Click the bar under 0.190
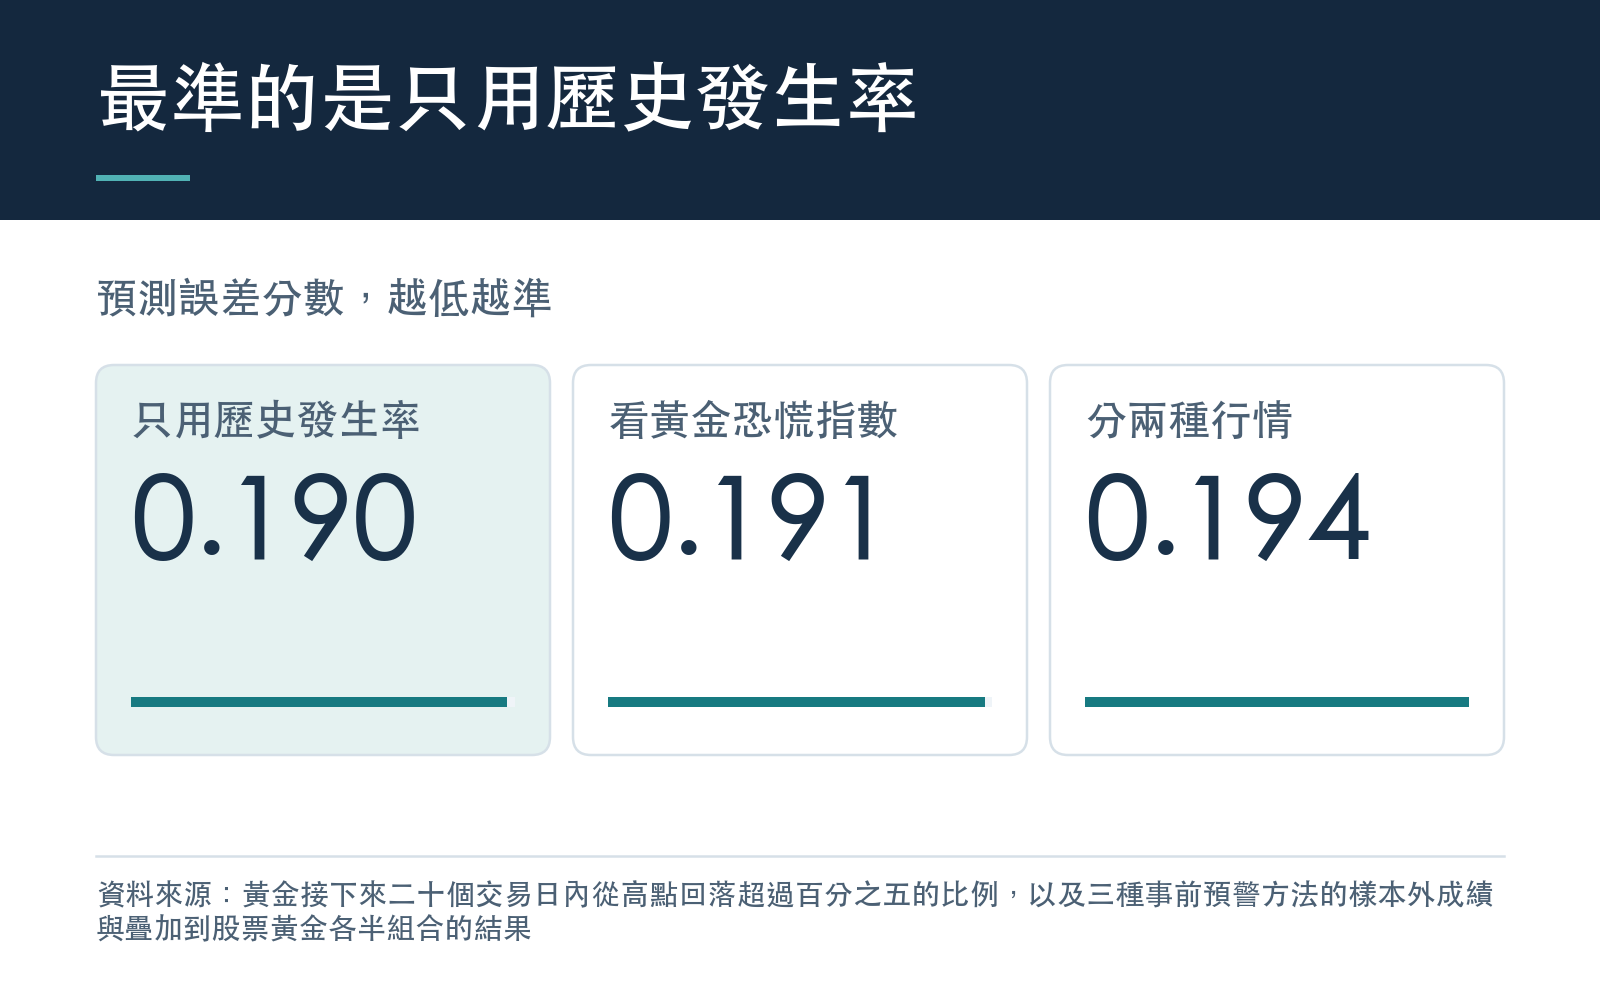Image resolution: width=1600 pixels, height=1000 pixels. (319, 702)
